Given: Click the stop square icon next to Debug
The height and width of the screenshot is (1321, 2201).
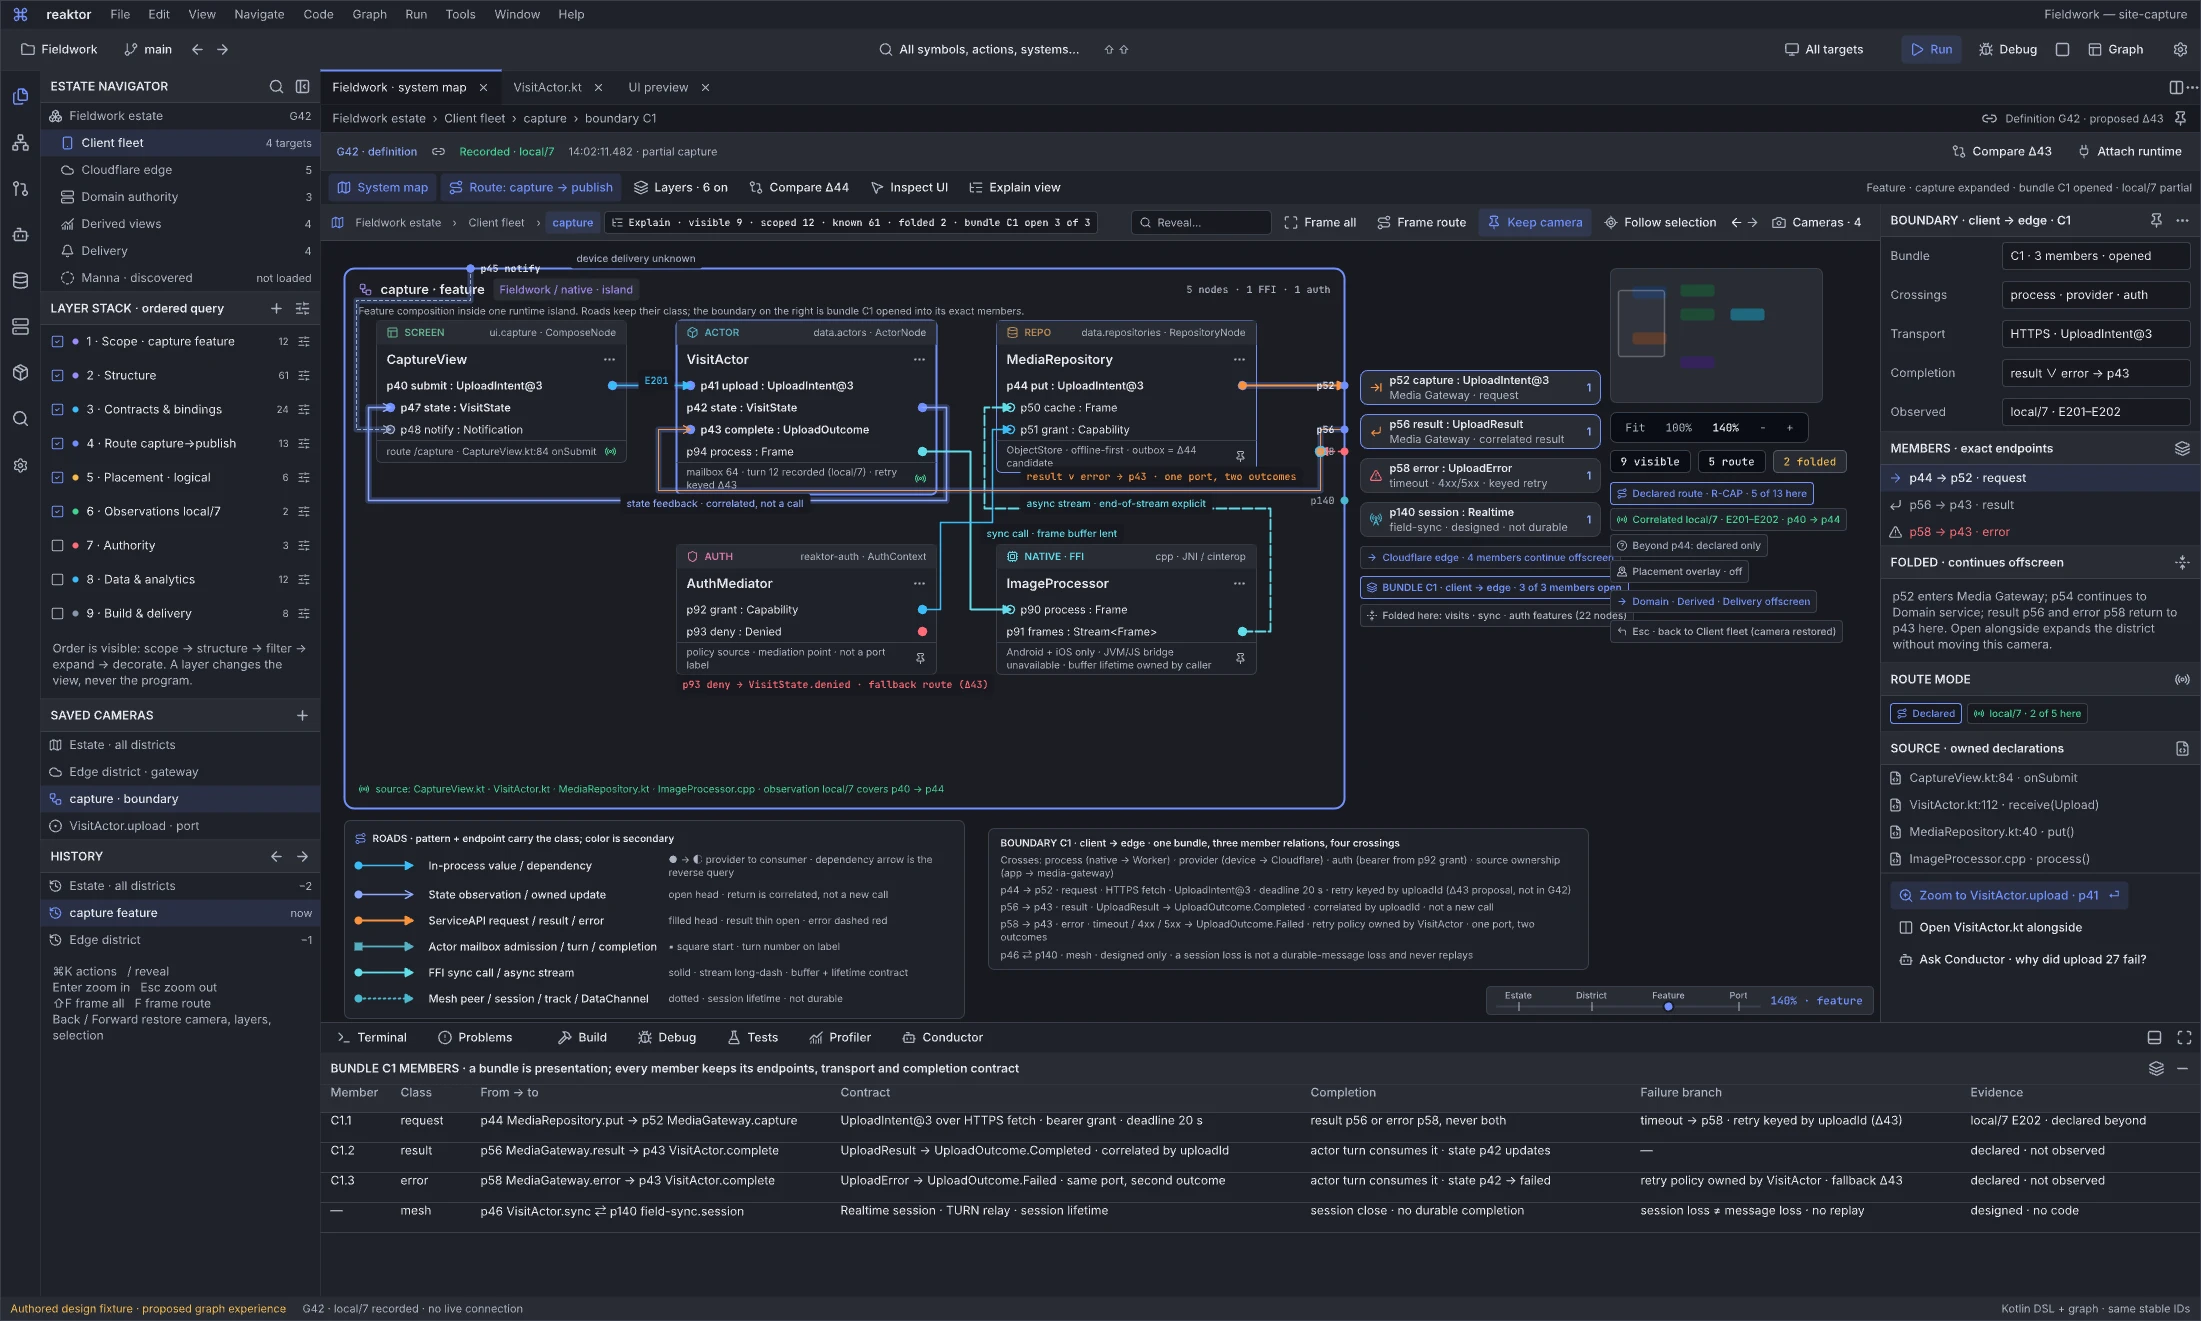Looking at the screenshot, I should tap(2062, 49).
